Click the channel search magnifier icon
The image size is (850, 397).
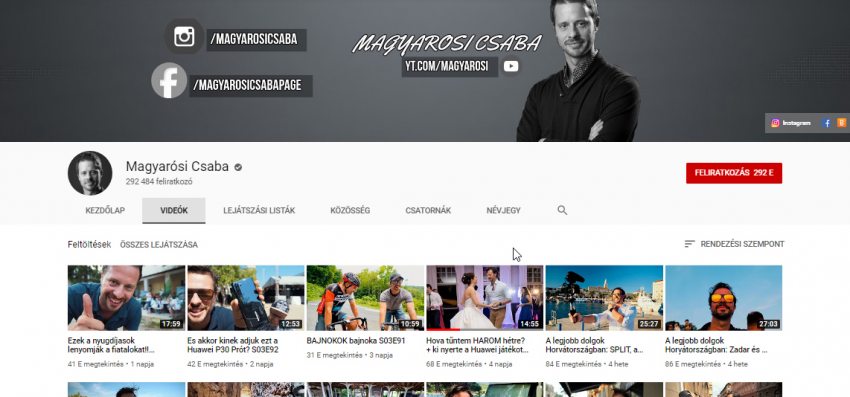[x=562, y=210]
